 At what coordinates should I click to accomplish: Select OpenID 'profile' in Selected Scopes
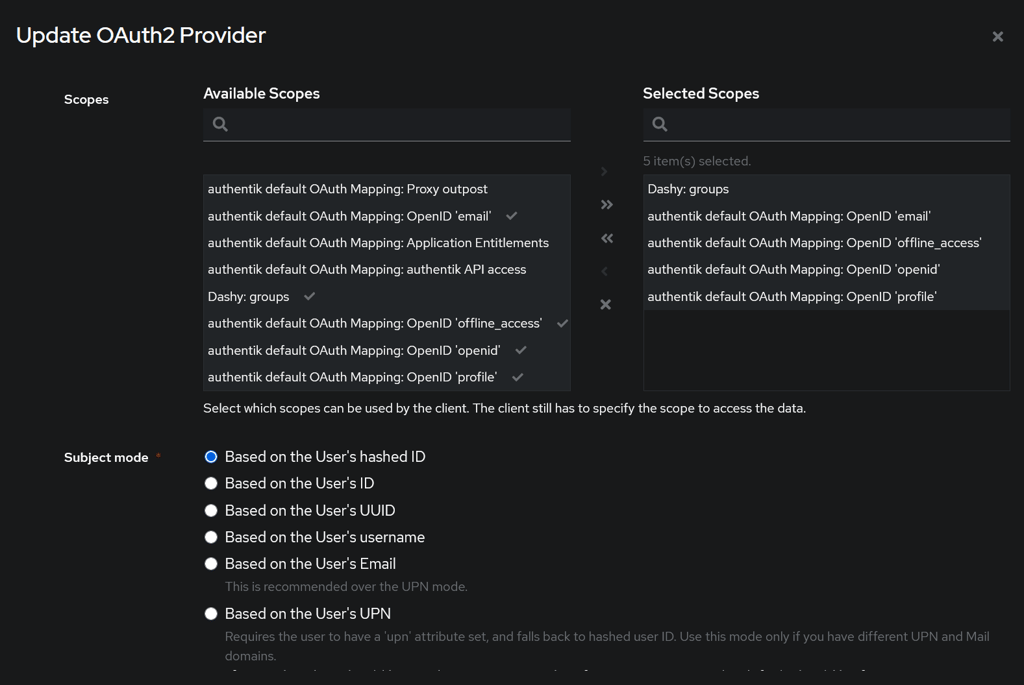coord(826,296)
